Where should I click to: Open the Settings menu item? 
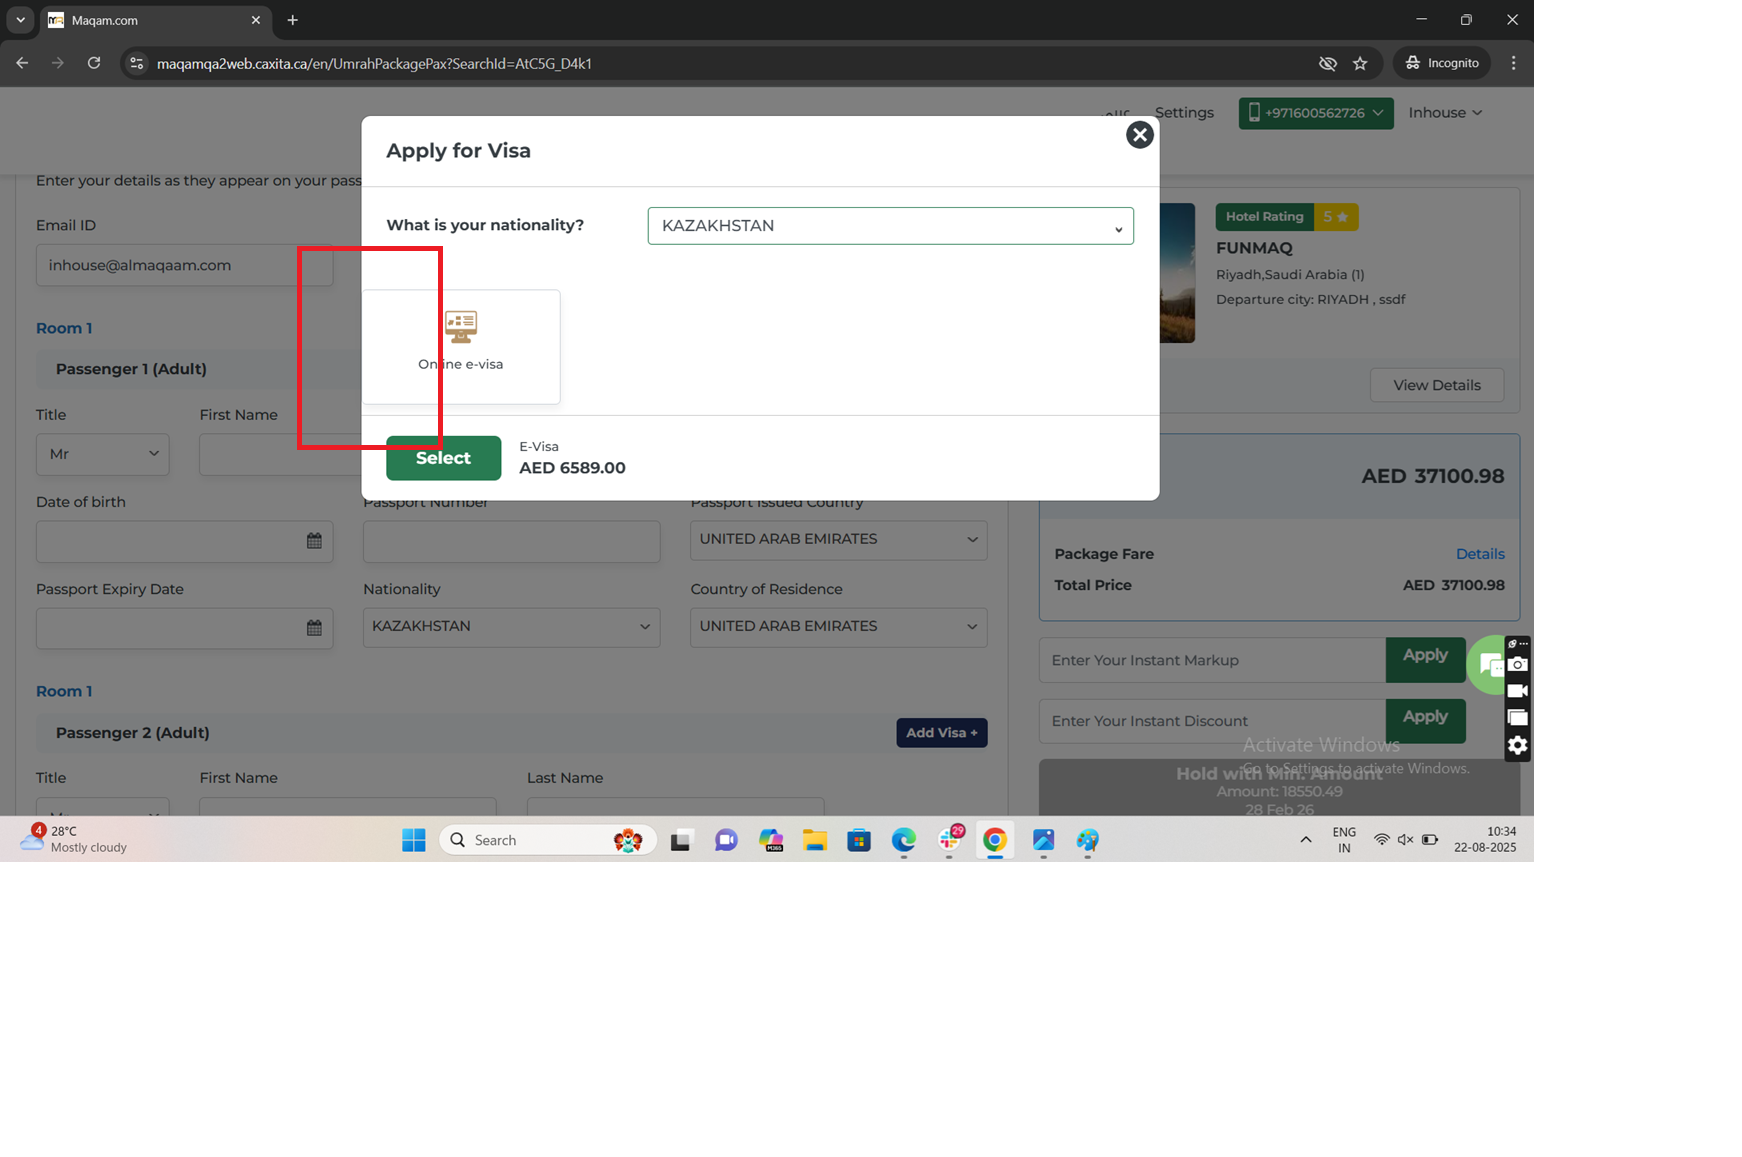point(1184,113)
